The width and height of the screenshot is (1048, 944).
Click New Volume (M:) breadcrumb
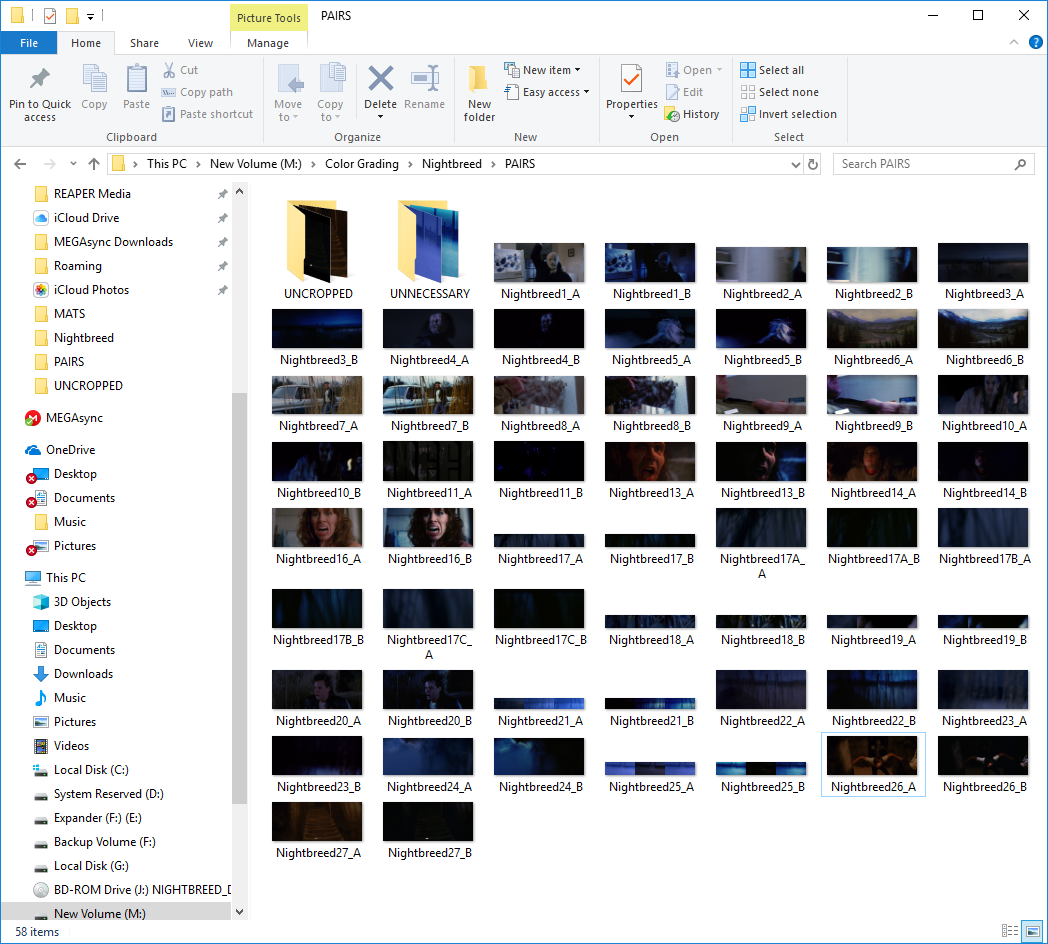[255, 164]
